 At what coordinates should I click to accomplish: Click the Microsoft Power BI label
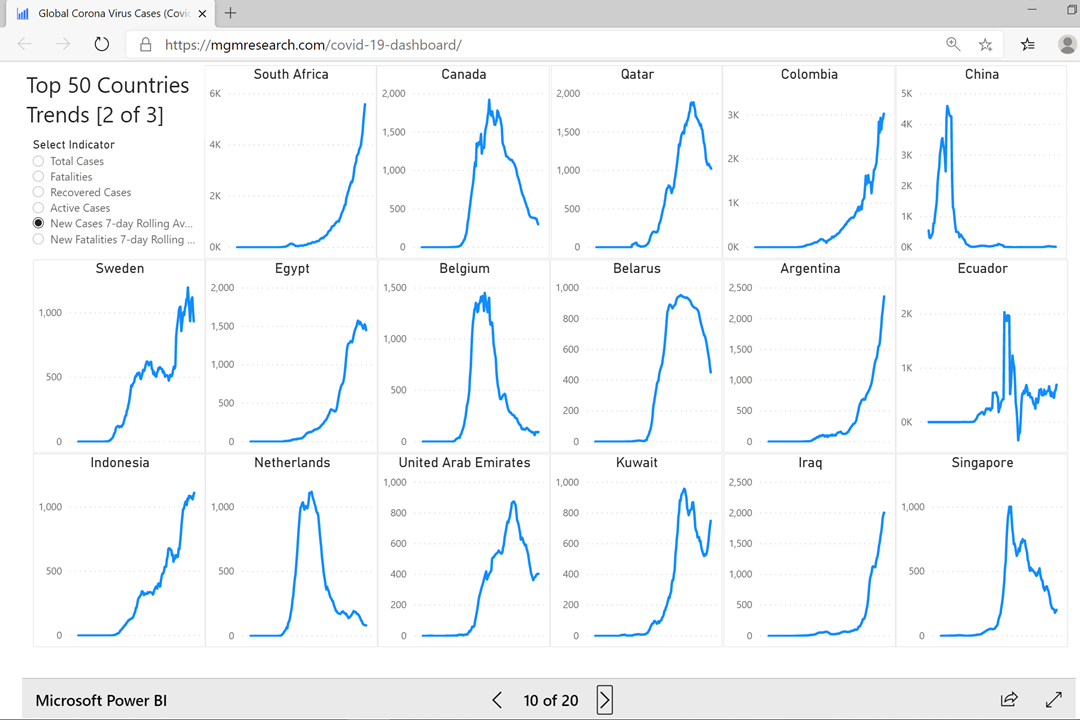click(x=101, y=700)
